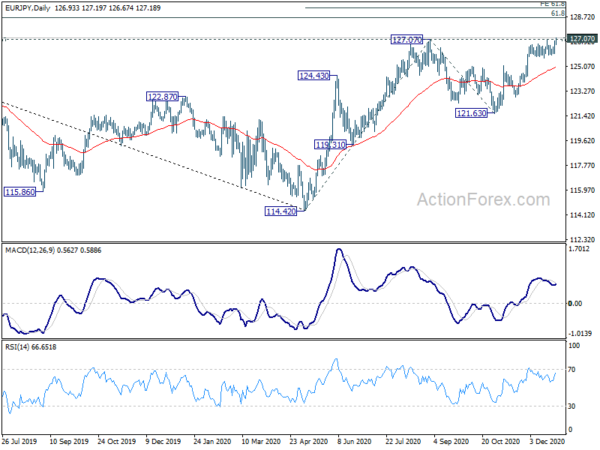Select the 3 Dec 2020 date marker
Image resolution: width=600 pixels, height=450 pixels.
[x=547, y=441]
